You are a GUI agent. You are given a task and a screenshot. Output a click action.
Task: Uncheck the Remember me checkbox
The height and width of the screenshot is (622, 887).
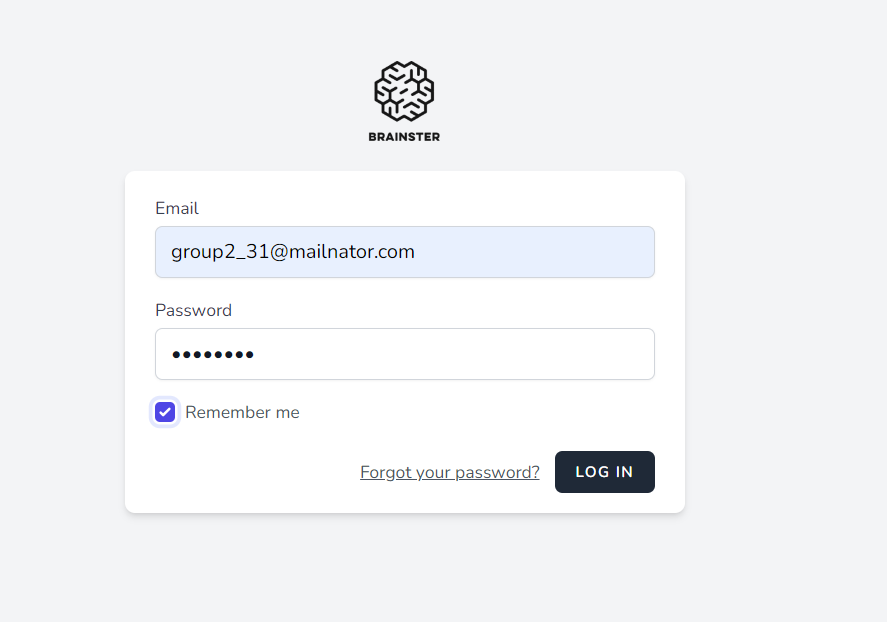(165, 412)
